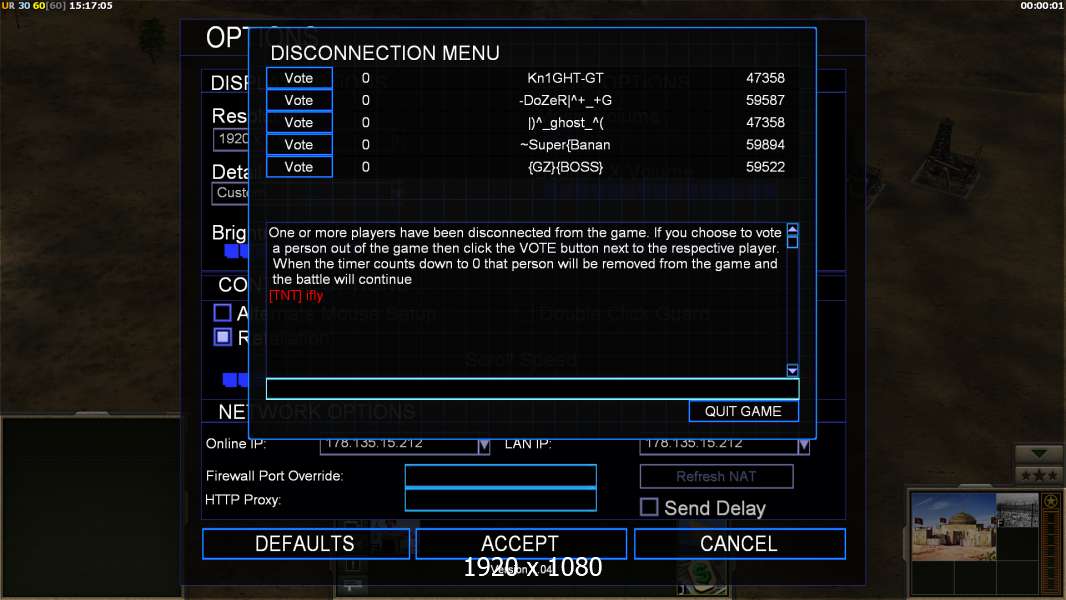This screenshot has width=1066, height=600.
Task: Open the Resolution dropdown showing 1920
Action: (x=231, y=139)
